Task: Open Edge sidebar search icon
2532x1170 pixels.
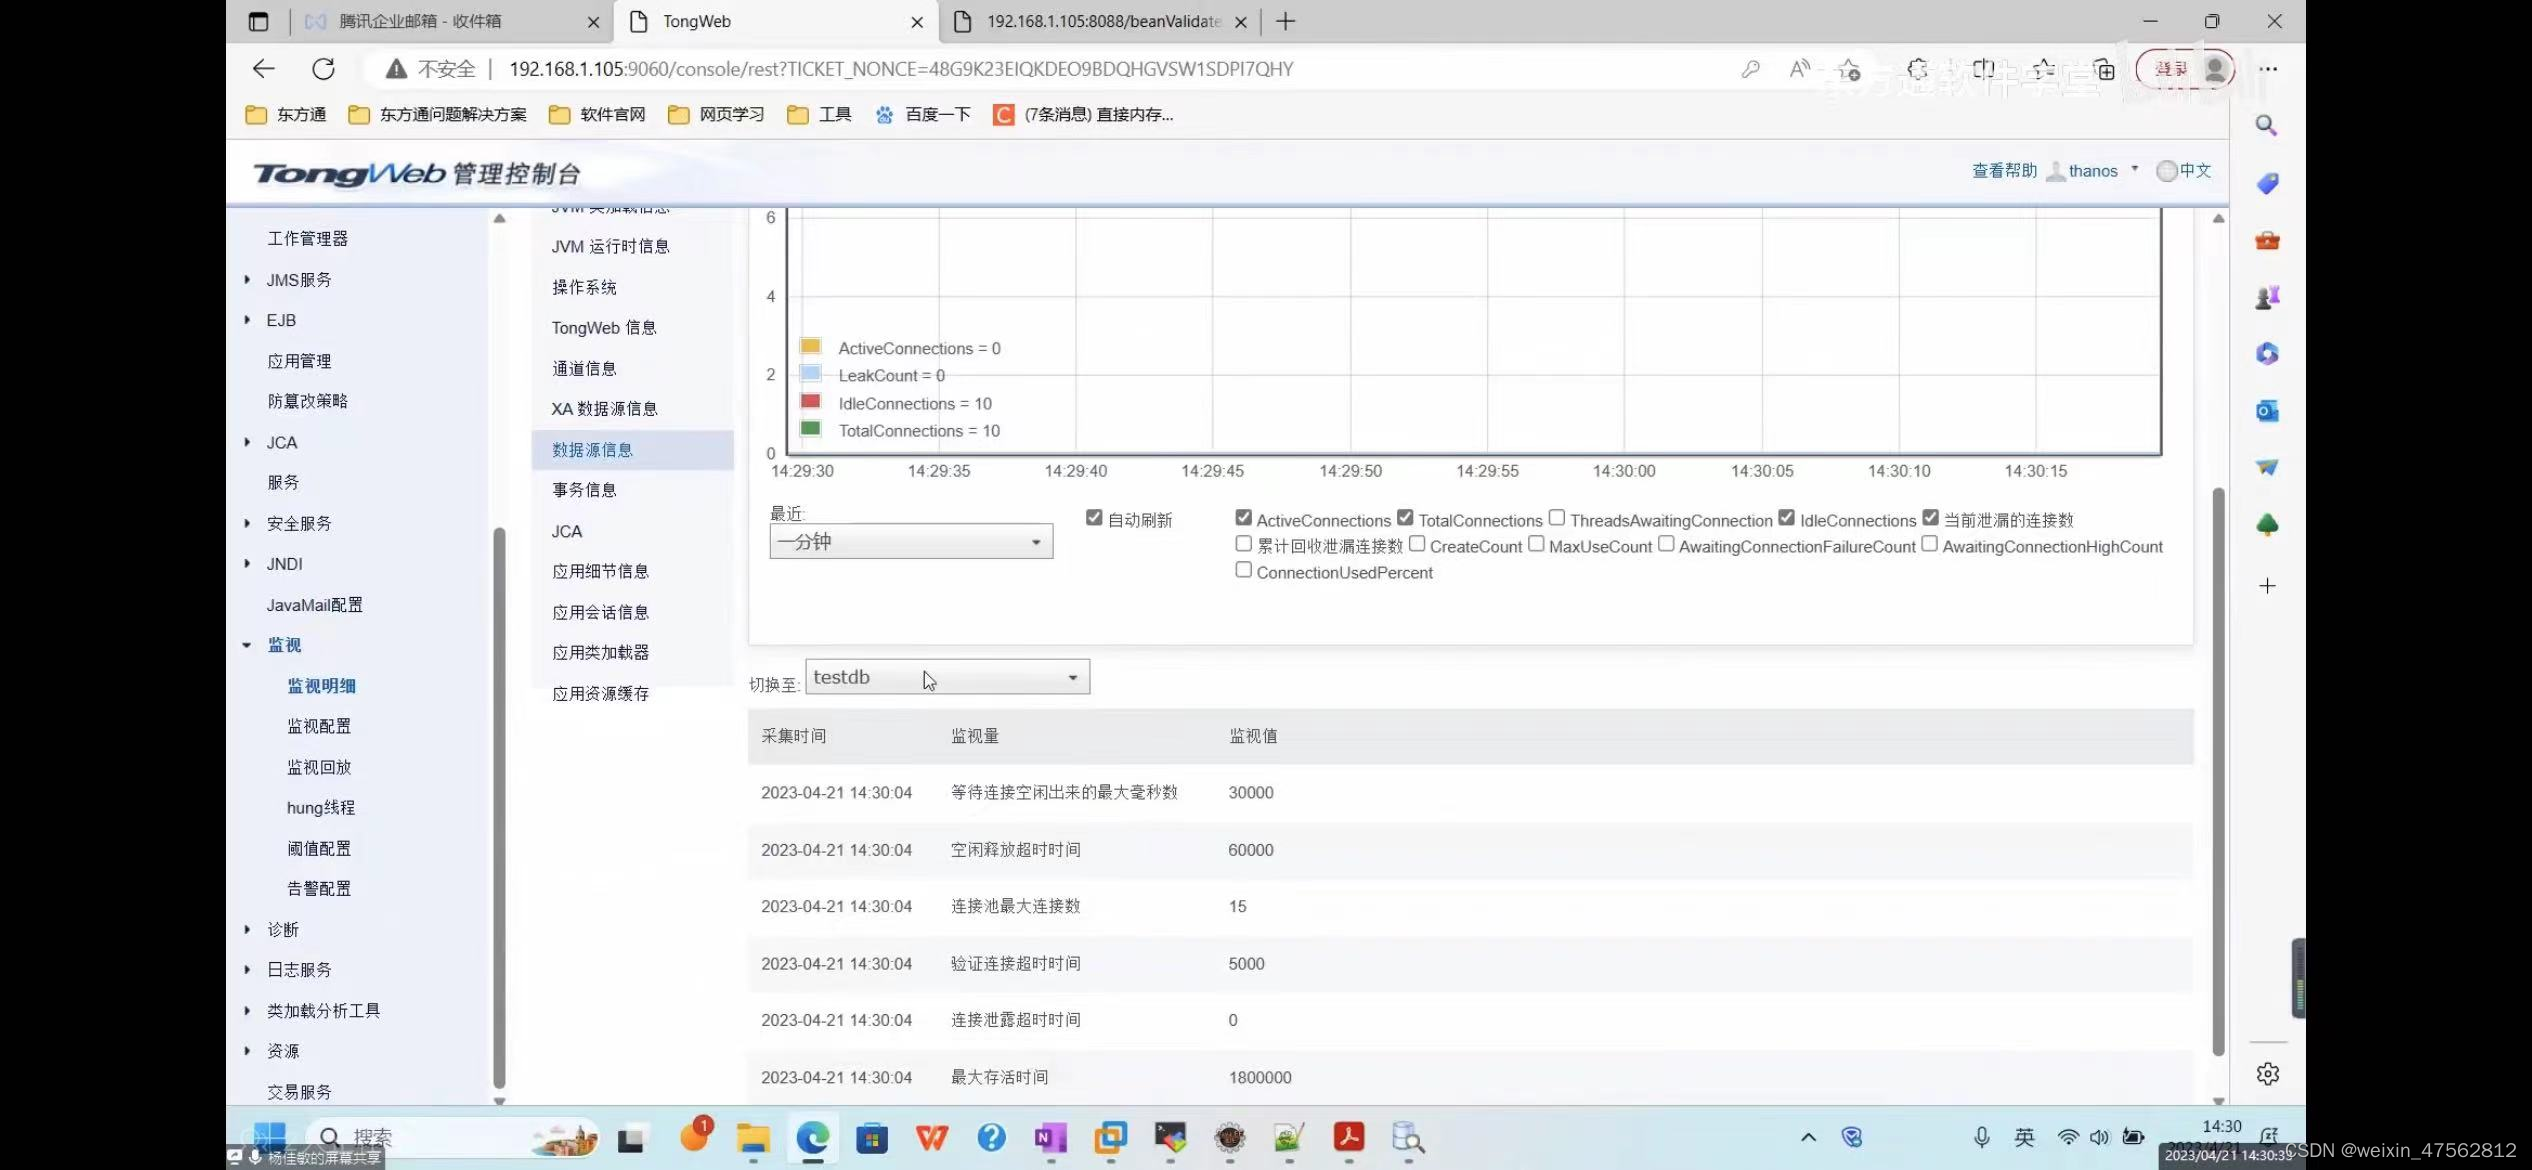Action: click(x=2266, y=125)
